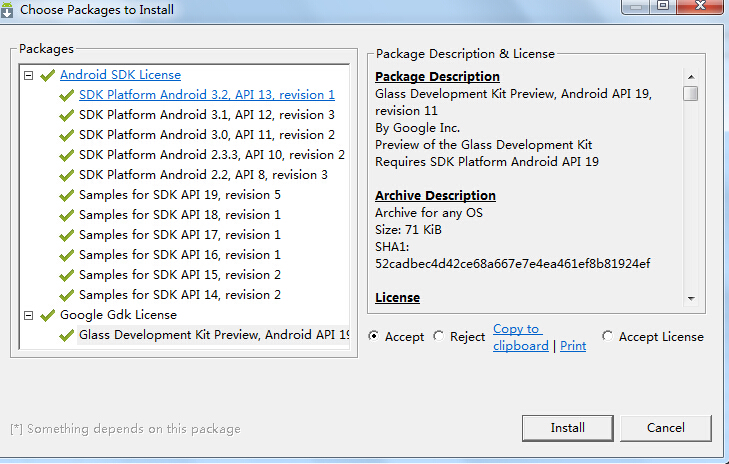The height and width of the screenshot is (464, 729).
Task: Click checkmark beside Glass Development Kit Preview
Action: [x=66, y=335]
